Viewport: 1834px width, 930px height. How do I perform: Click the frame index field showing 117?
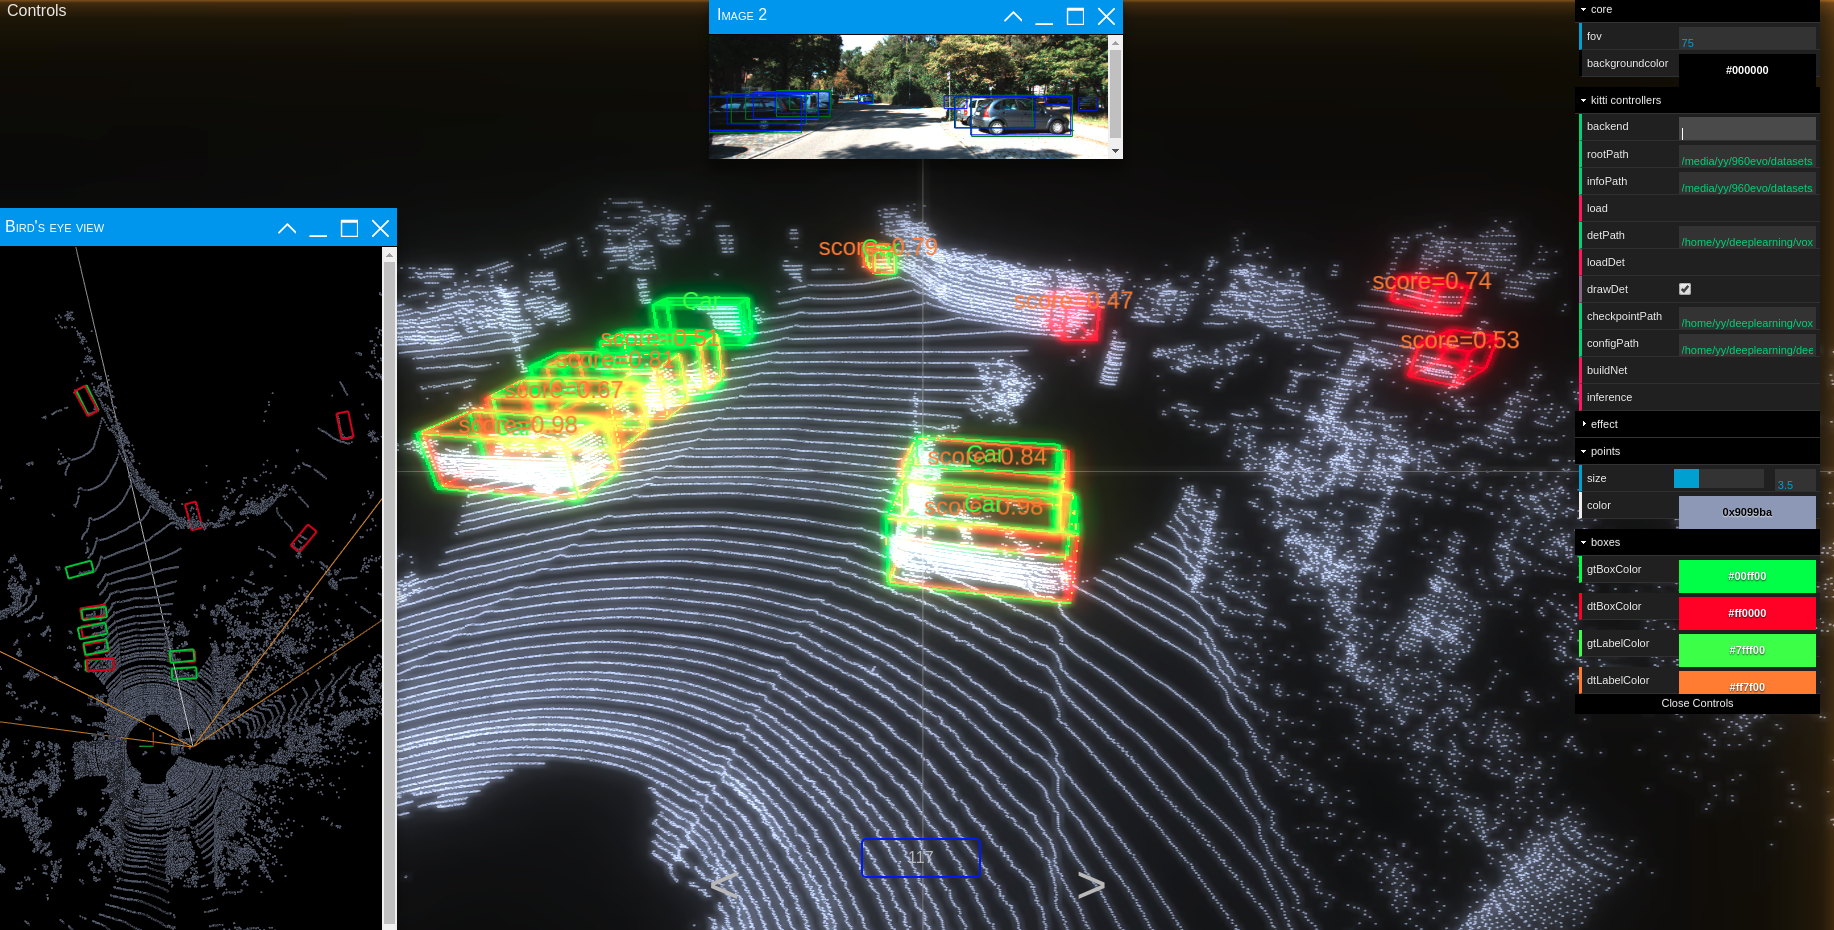921,858
